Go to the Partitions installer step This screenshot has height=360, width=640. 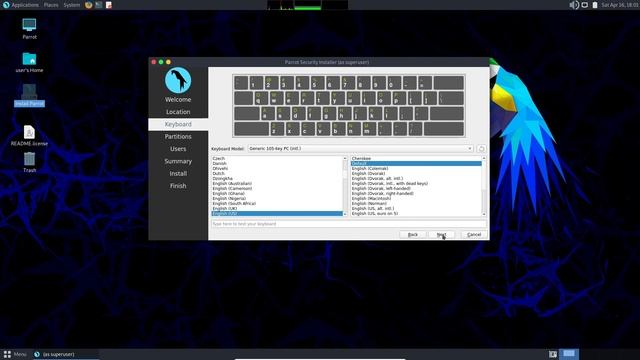click(x=178, y=137)
